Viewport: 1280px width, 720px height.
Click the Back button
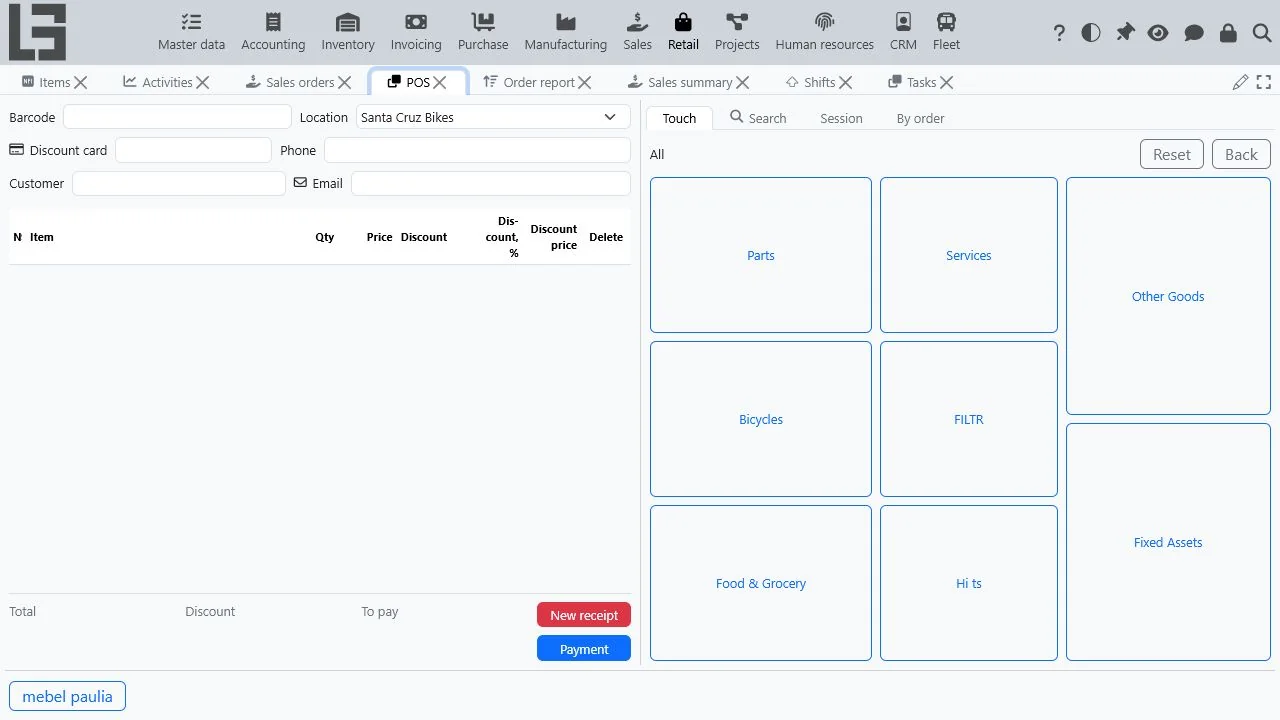coord(1241,154)
